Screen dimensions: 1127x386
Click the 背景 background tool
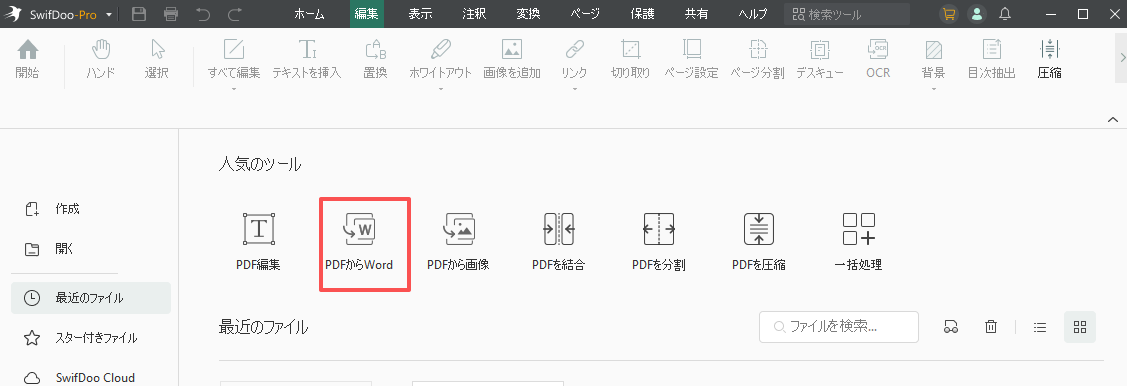coord(934,59)
